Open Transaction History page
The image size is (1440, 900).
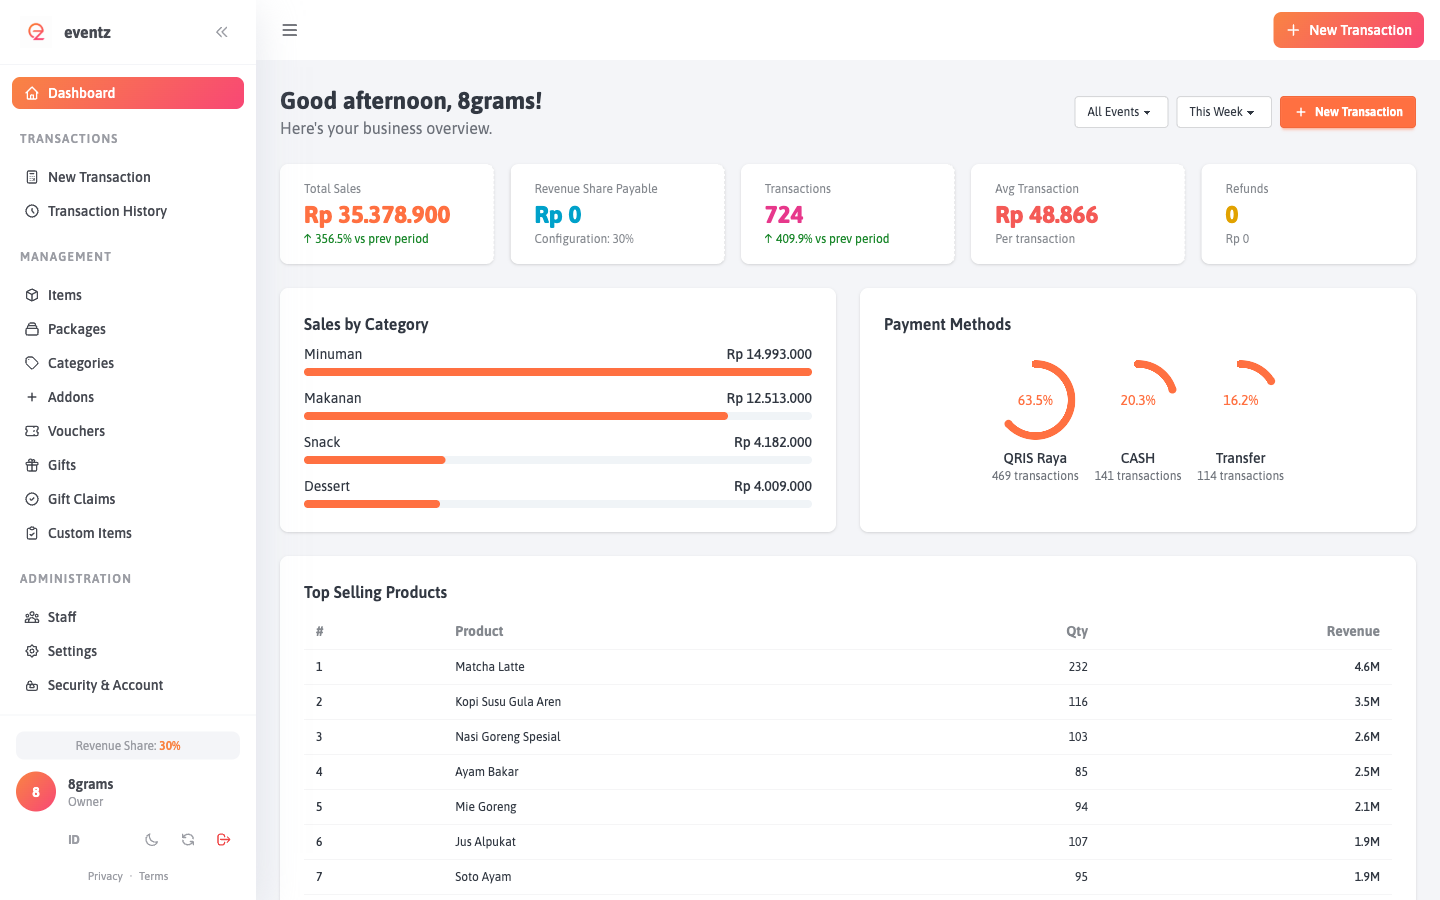[x=128, y=211]
